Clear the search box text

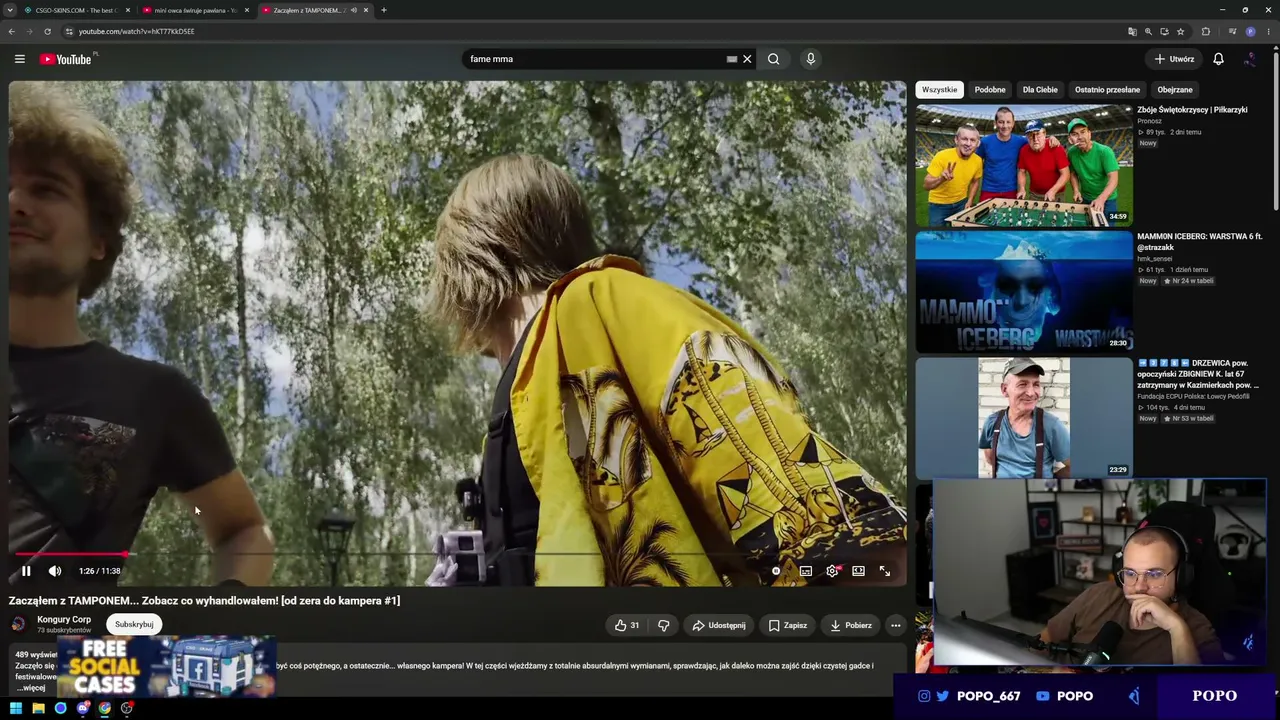(747, 59)
